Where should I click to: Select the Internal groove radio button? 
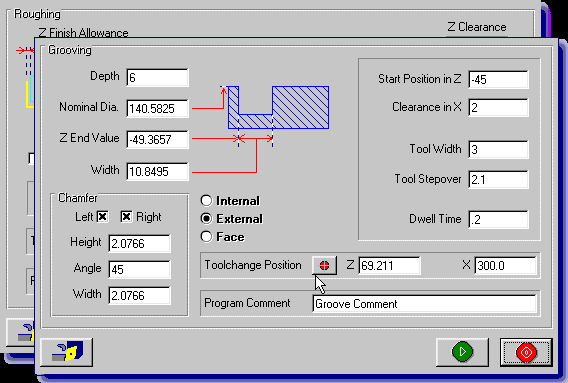(206, 200)
